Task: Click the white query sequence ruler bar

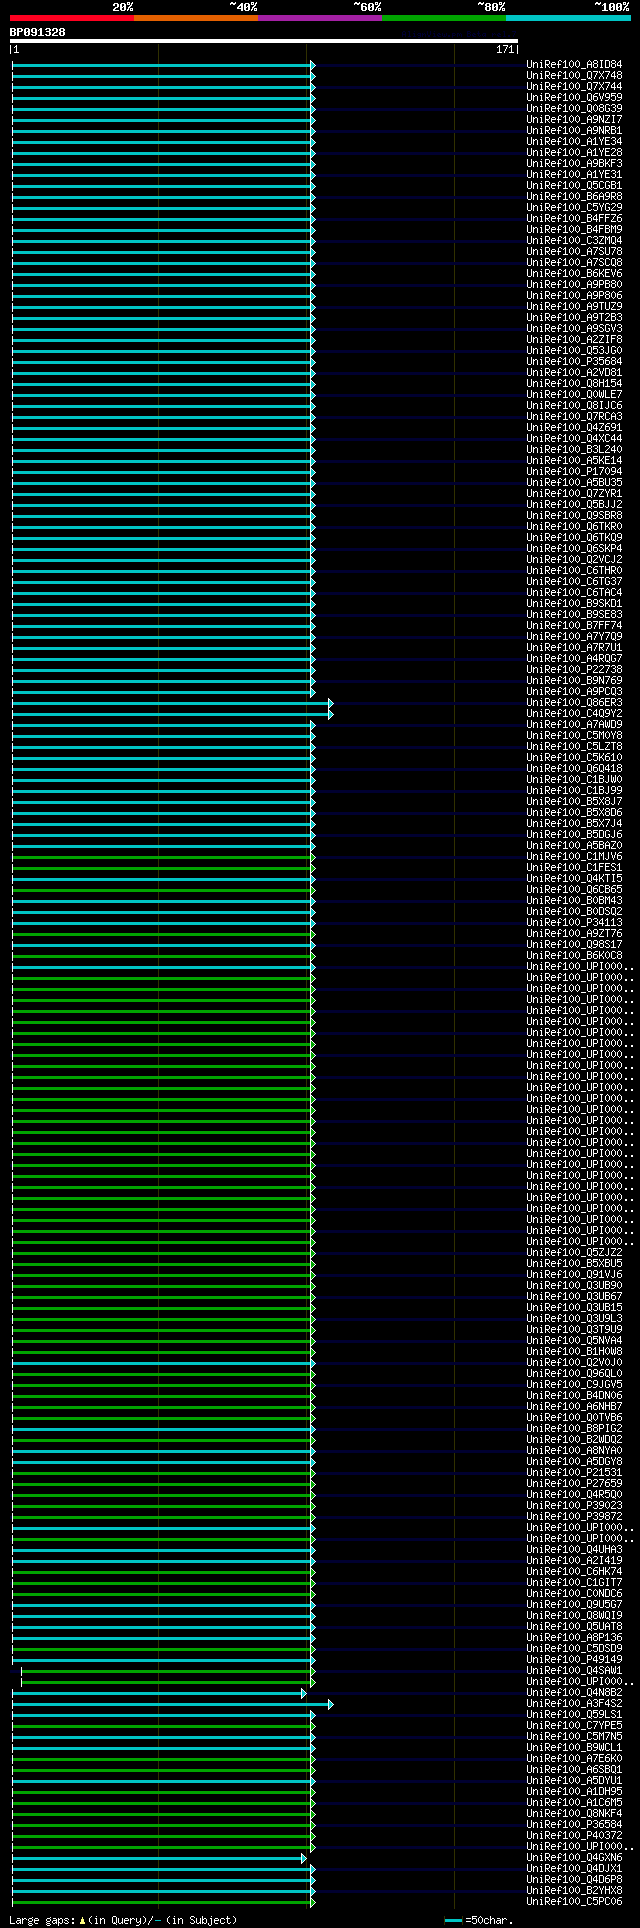Action: [x=264, y=41]
